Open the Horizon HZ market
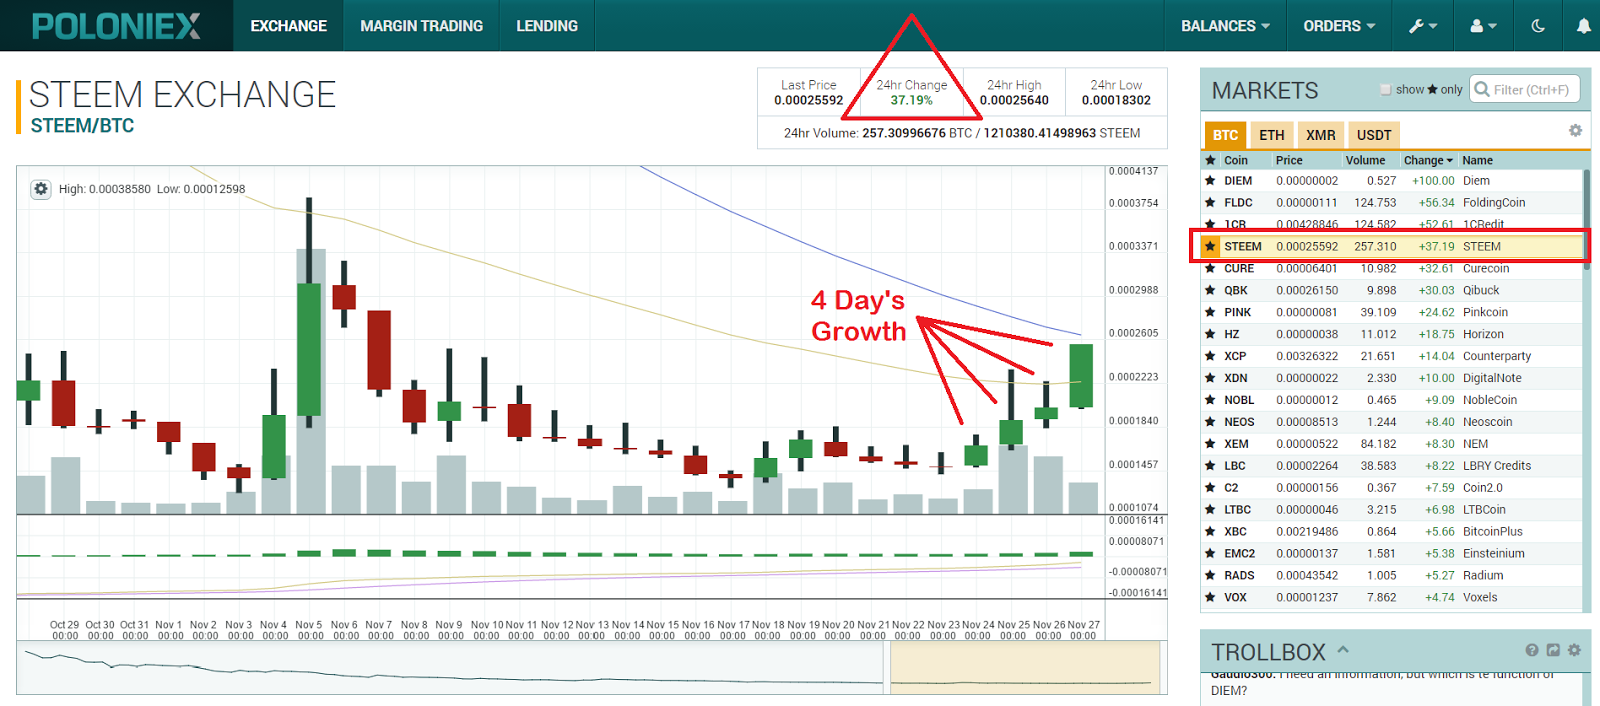Image resolution: width=1600 pixels, height=706 pixels. (1392, 335)
